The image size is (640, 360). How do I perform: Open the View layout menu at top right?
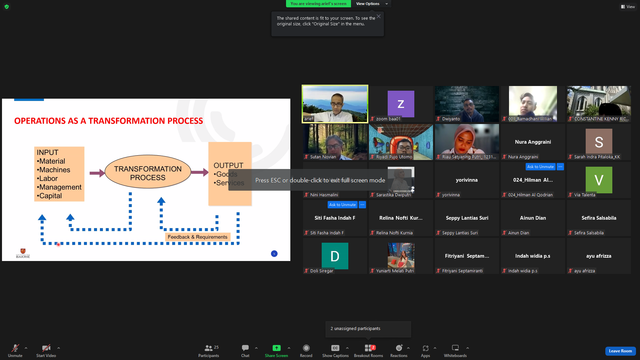point(628,7)
